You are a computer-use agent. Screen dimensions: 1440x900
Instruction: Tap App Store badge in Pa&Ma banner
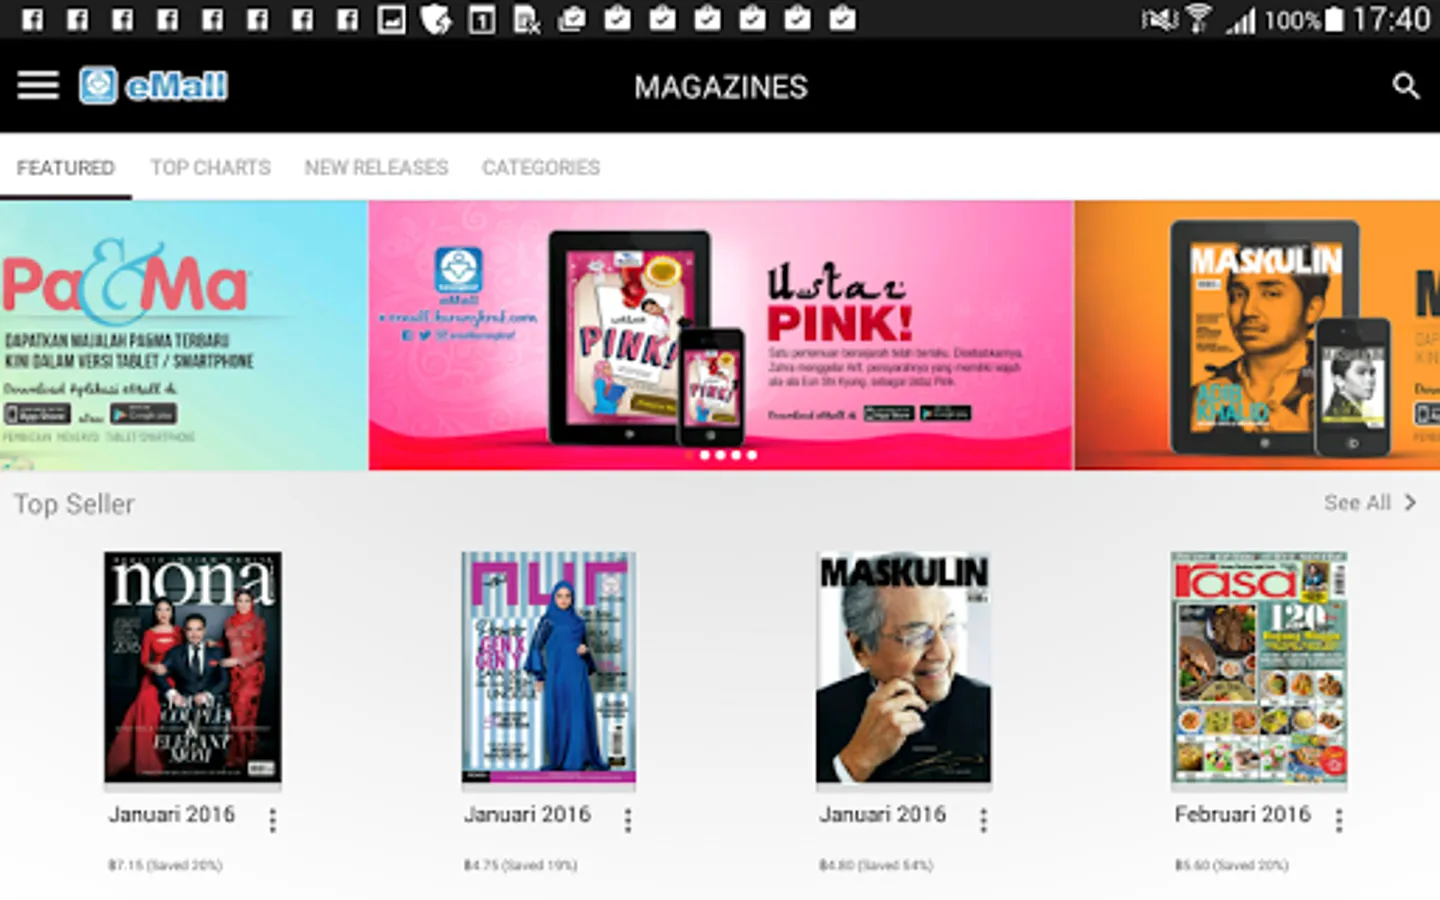(37, 414)
